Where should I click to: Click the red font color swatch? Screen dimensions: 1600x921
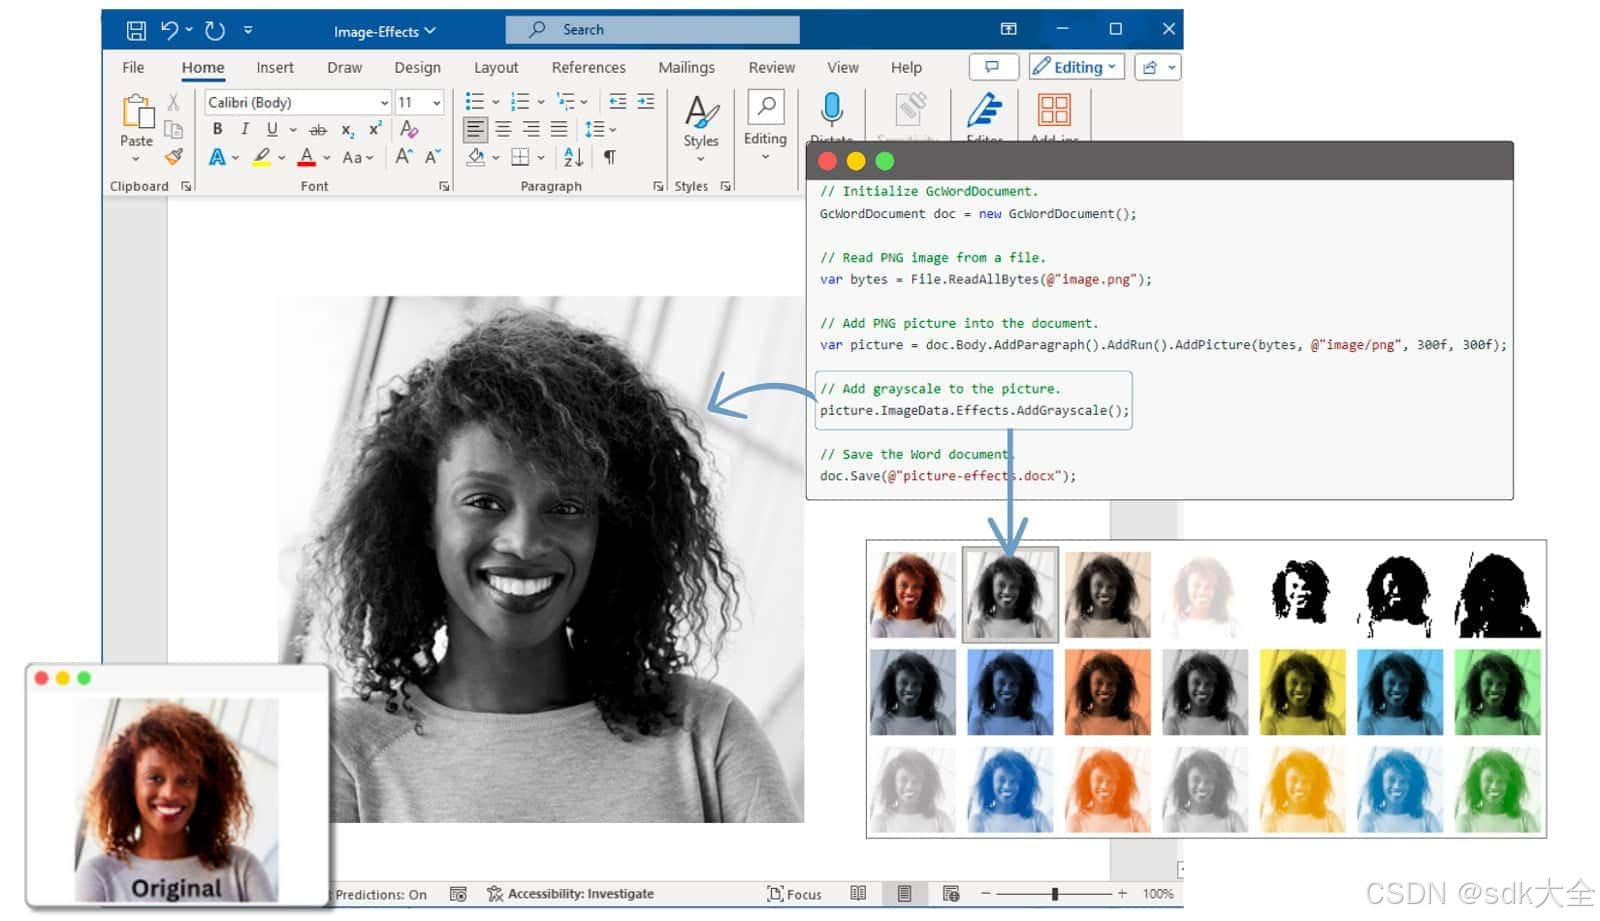(x=307, y=157)
